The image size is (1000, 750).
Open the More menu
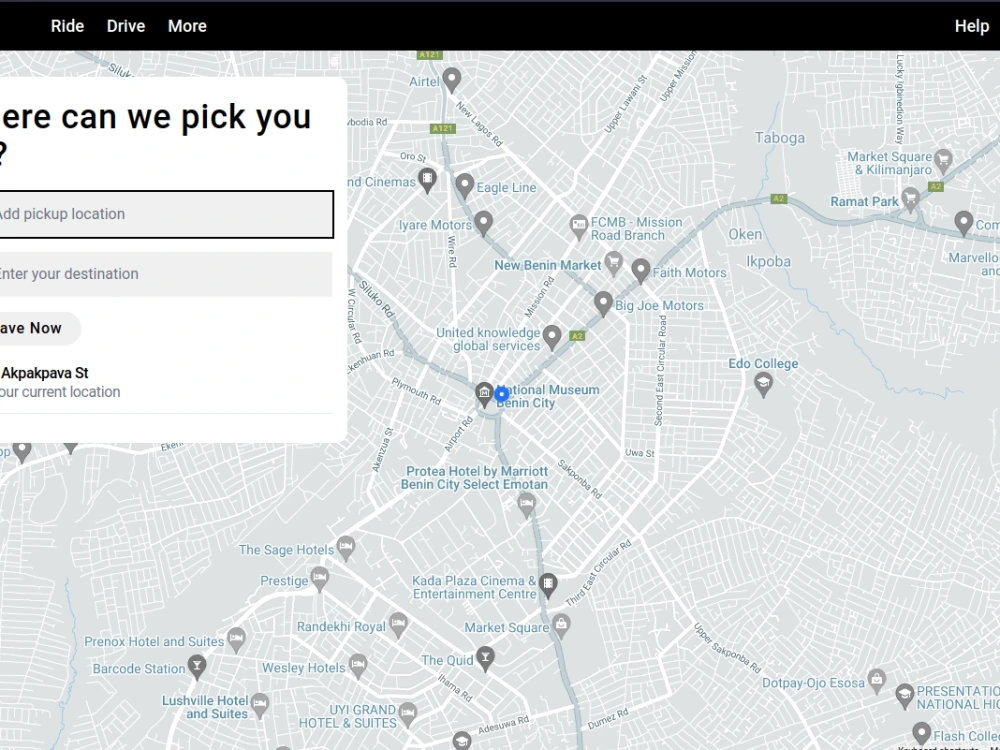187,26
